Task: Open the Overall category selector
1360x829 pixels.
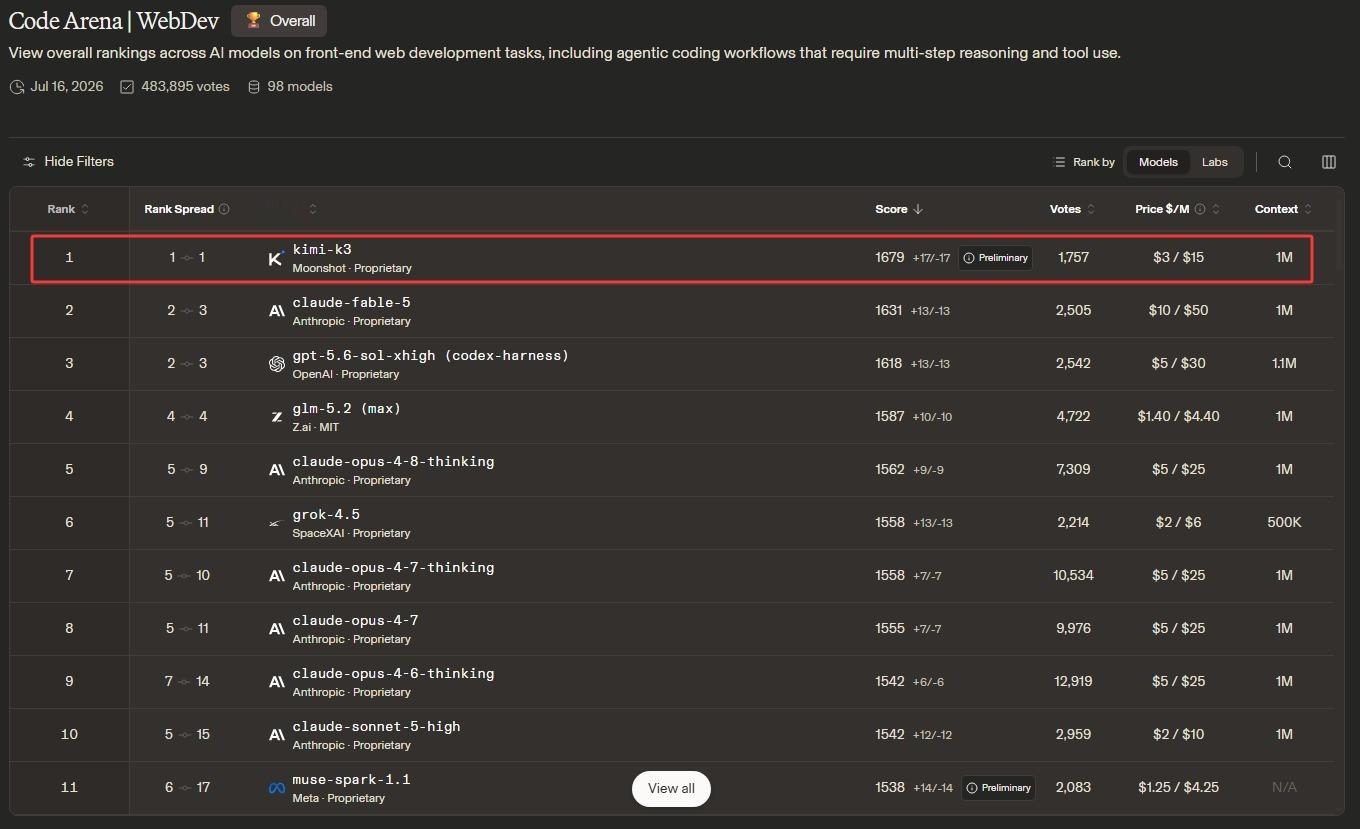Action: click(x=279, y=20)
